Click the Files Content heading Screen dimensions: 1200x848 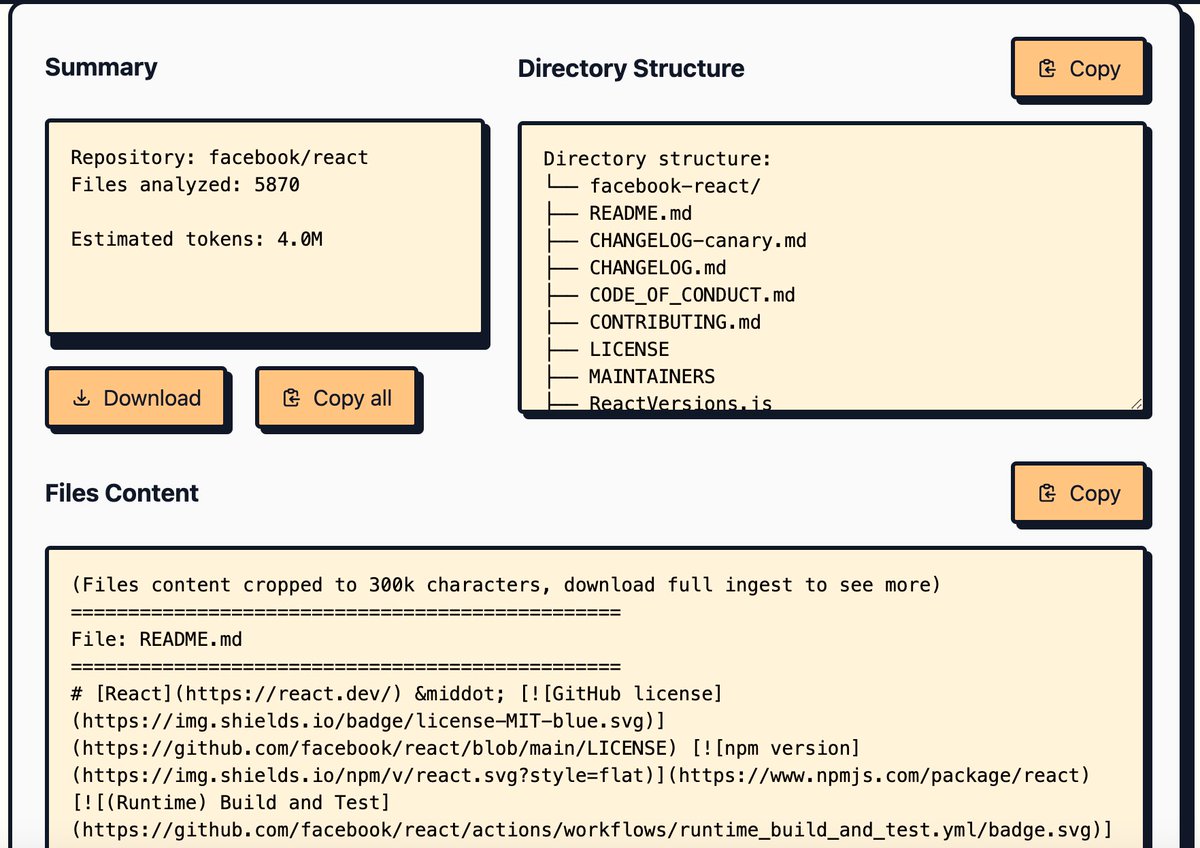[122, 493]
